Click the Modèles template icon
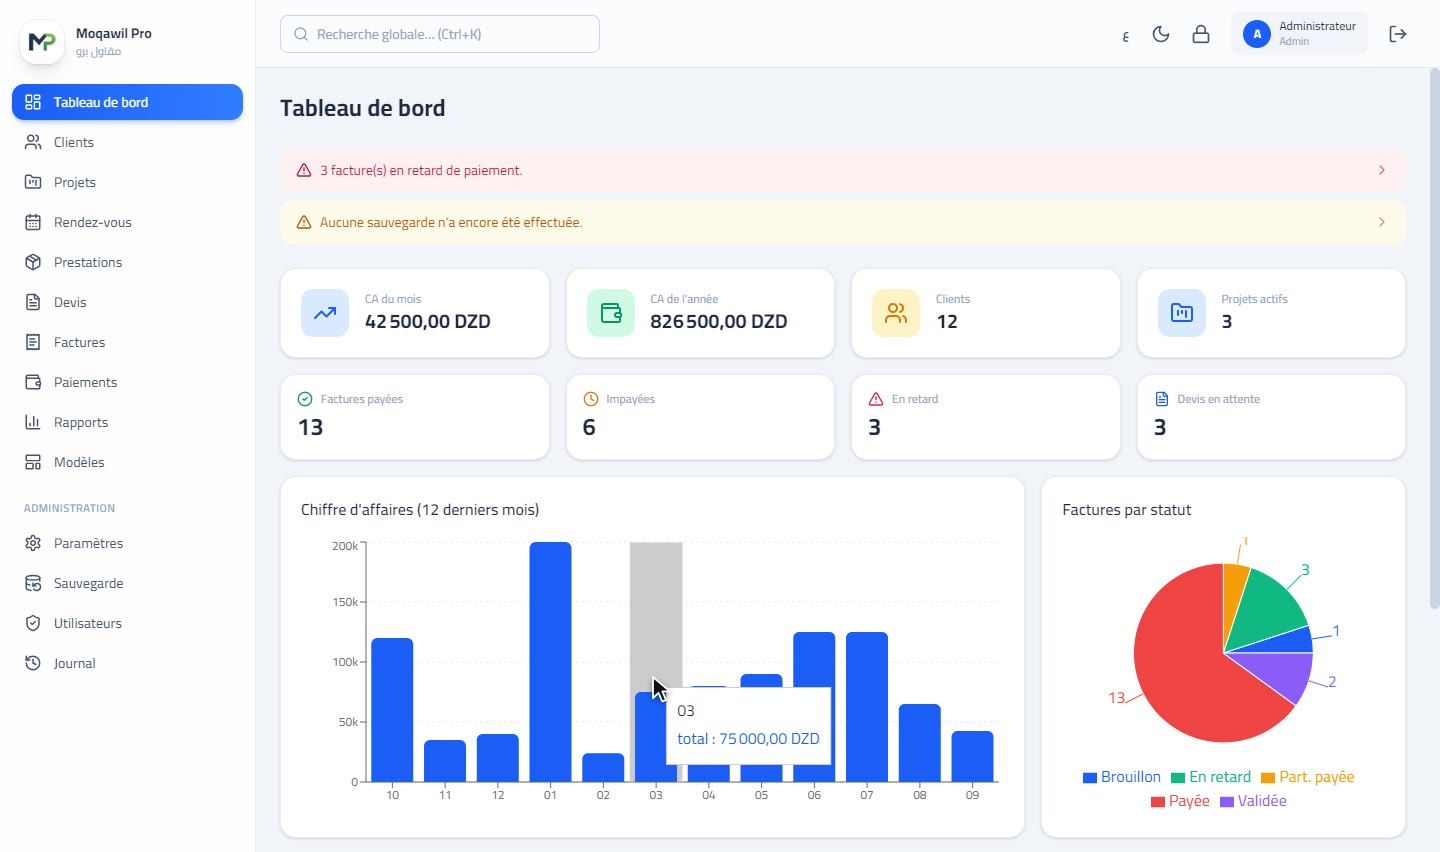Screen dimensions: 1440x852 (33, 462)
